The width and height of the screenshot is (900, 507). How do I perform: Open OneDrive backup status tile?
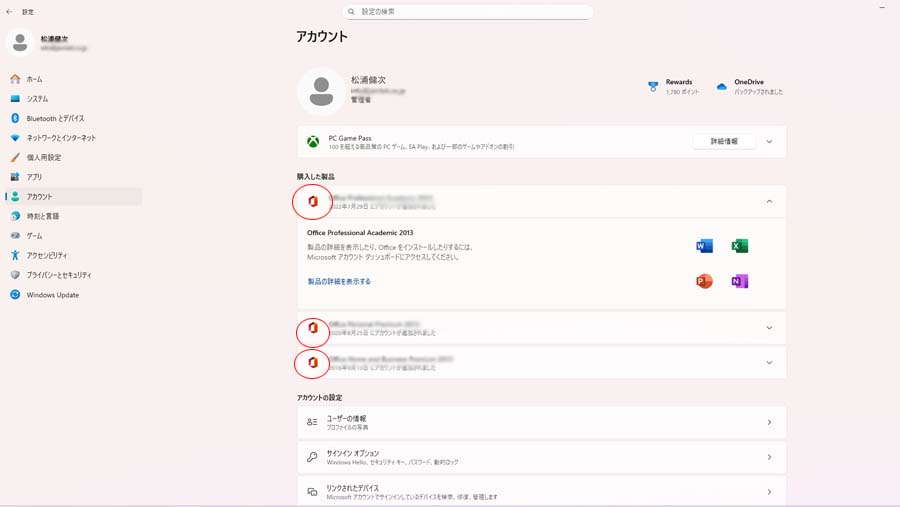pyautogui.click(x=749, y=87)
